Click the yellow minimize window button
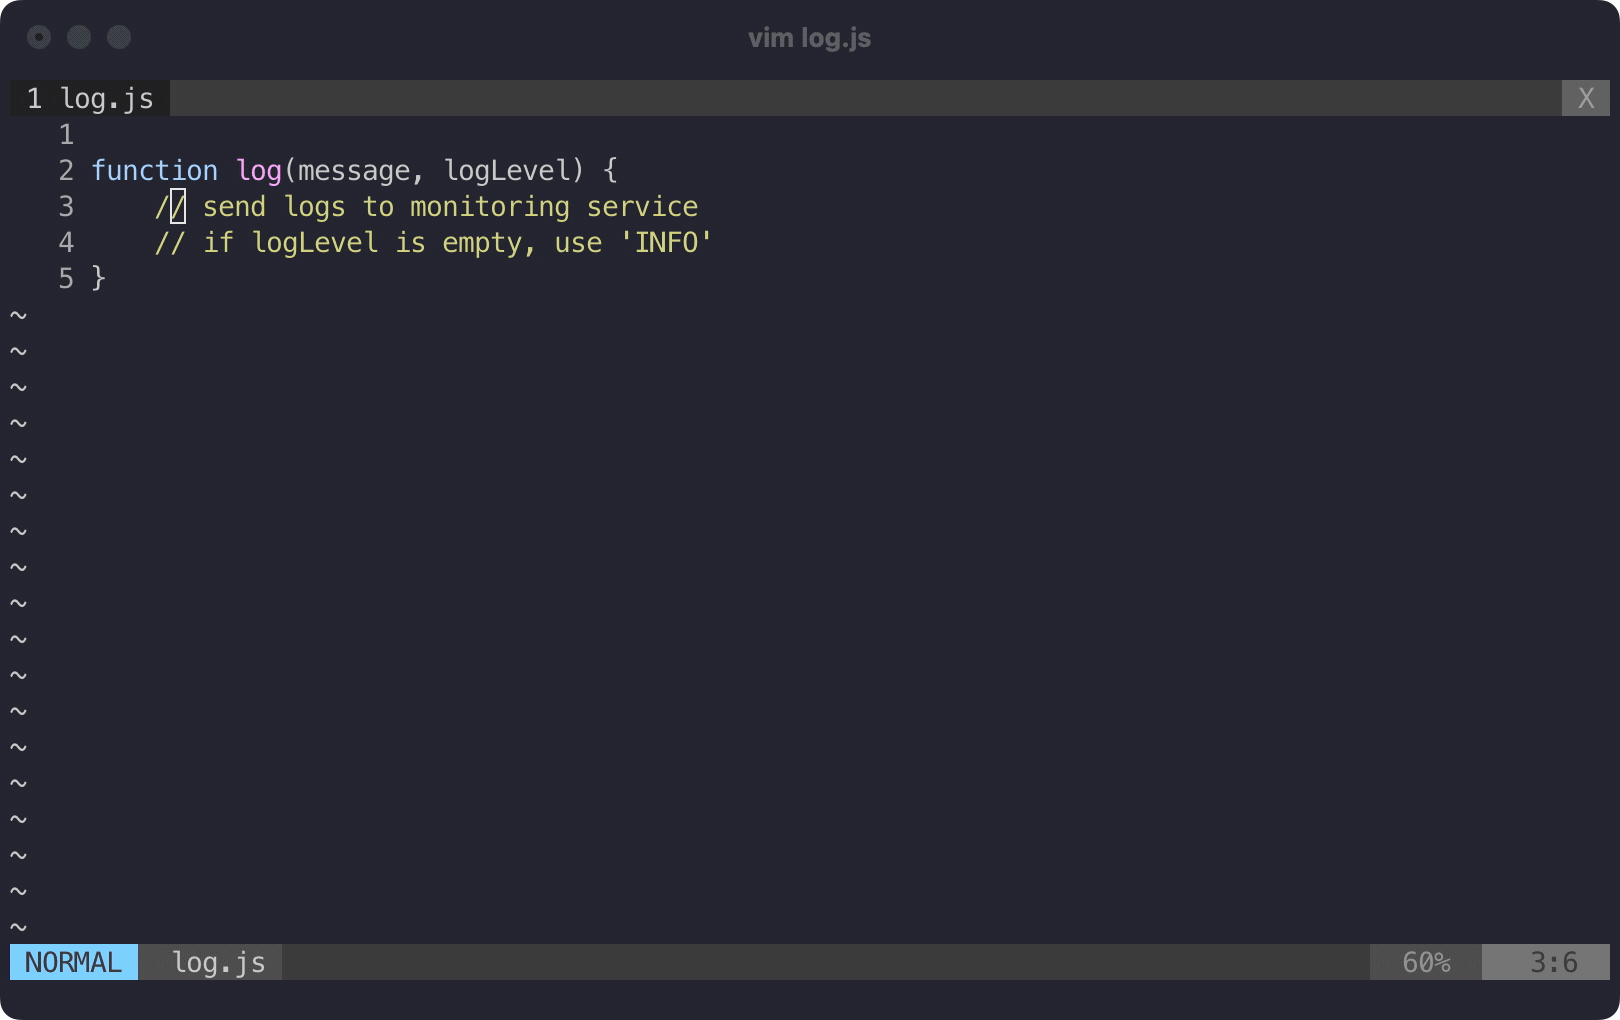The height and width of the screenshot is (1020, 1620). (79, 37)
